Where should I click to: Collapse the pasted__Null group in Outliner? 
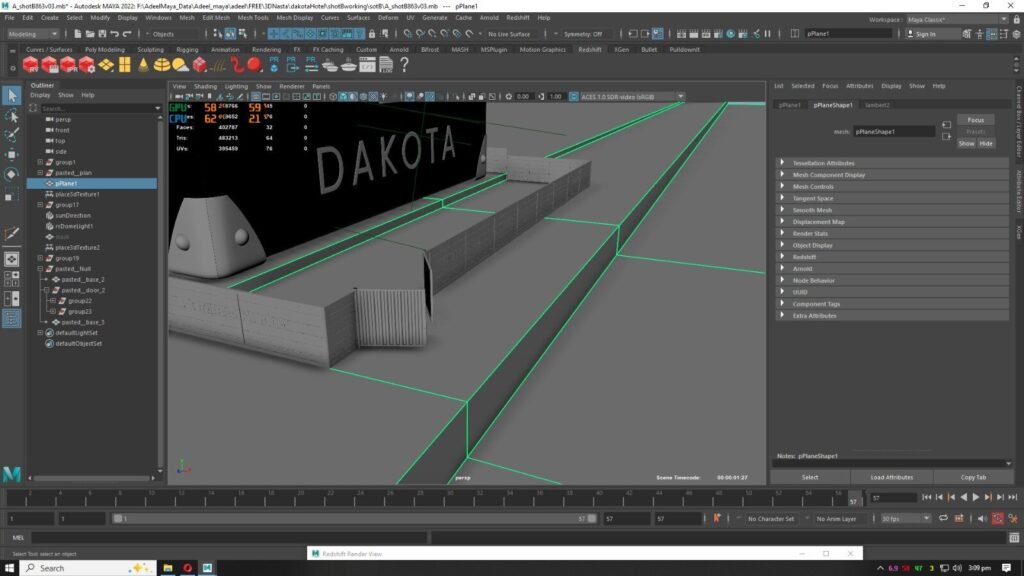(x=40, y=268)
